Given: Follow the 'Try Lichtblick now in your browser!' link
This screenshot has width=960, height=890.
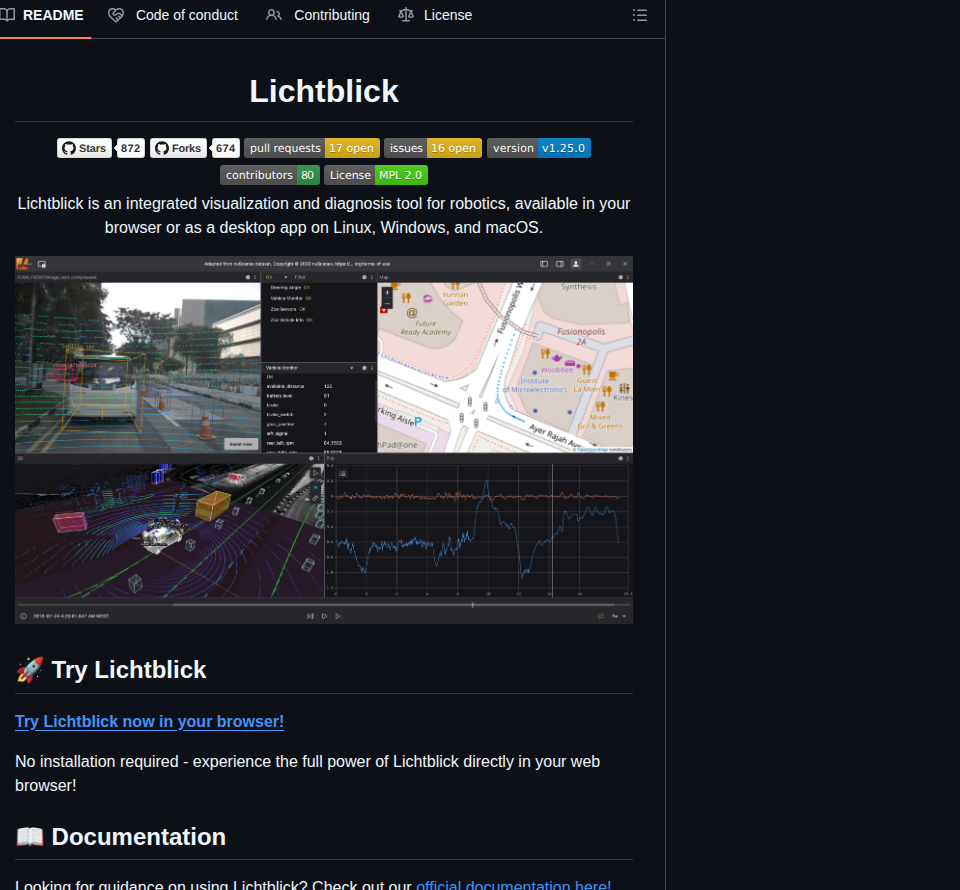Looking at the screenshot, I should 149,722.
